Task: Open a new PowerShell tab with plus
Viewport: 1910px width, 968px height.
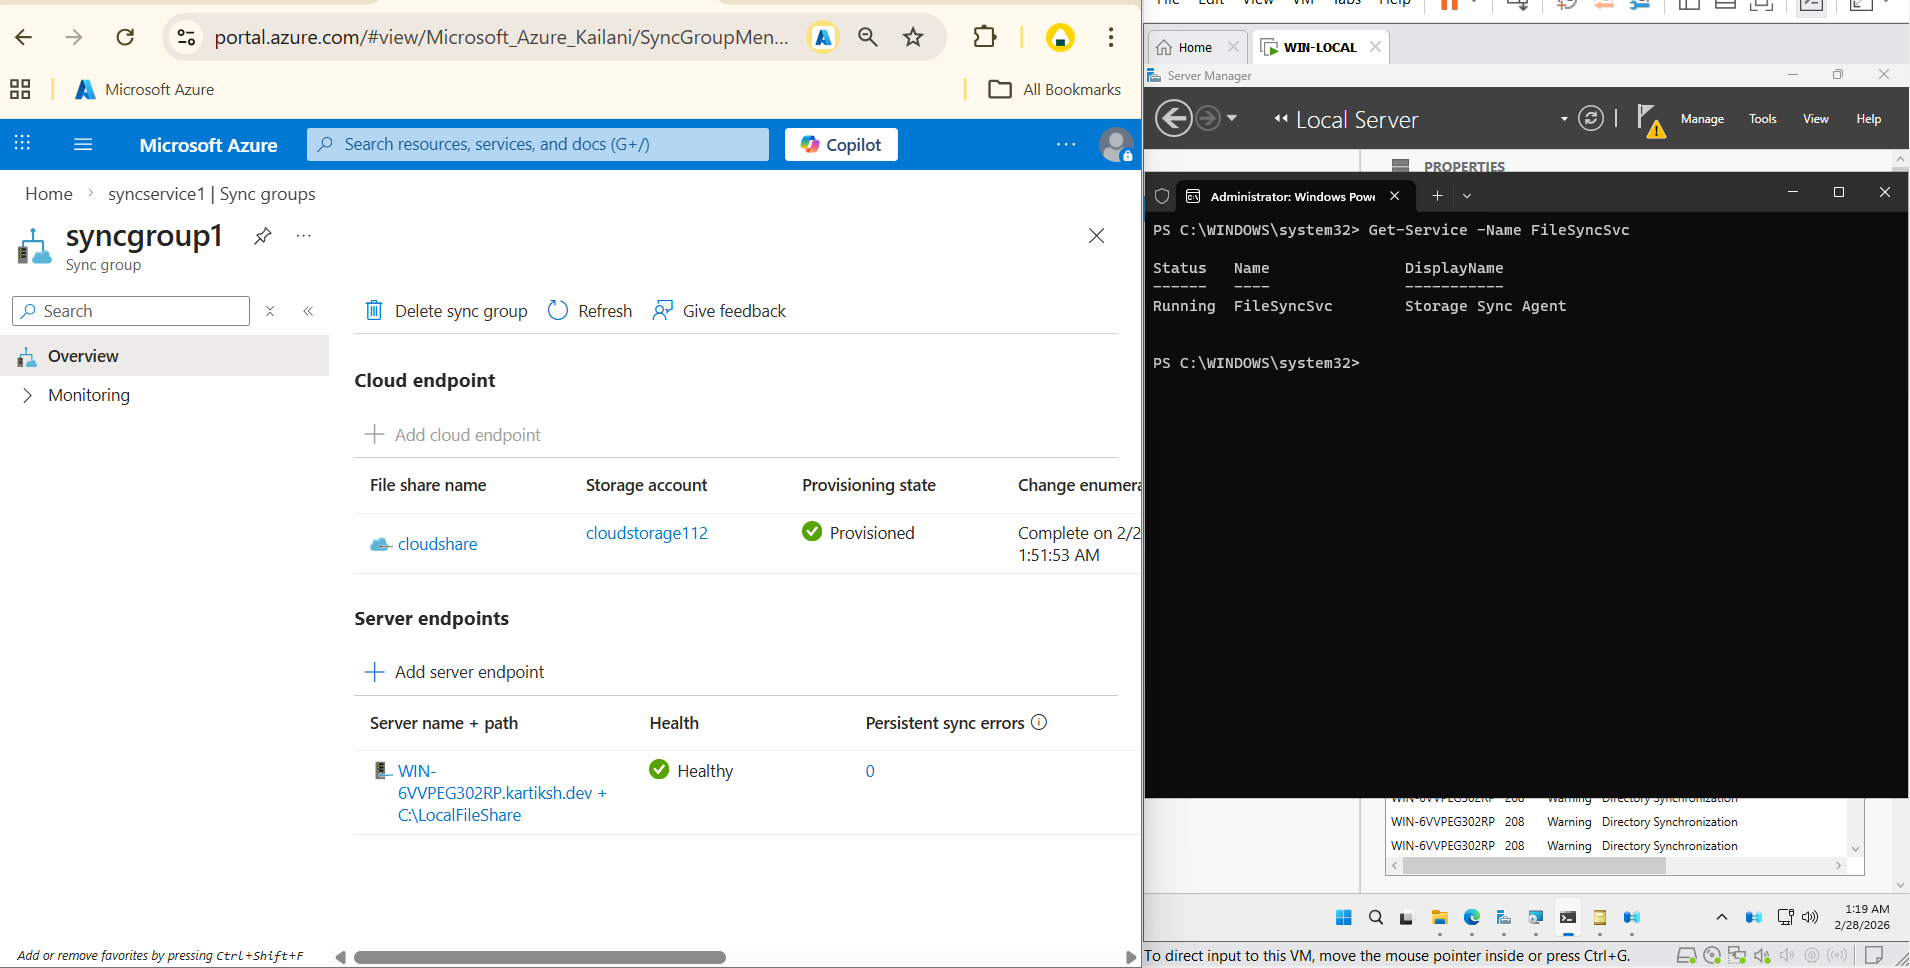Action: pos(1437,196)
